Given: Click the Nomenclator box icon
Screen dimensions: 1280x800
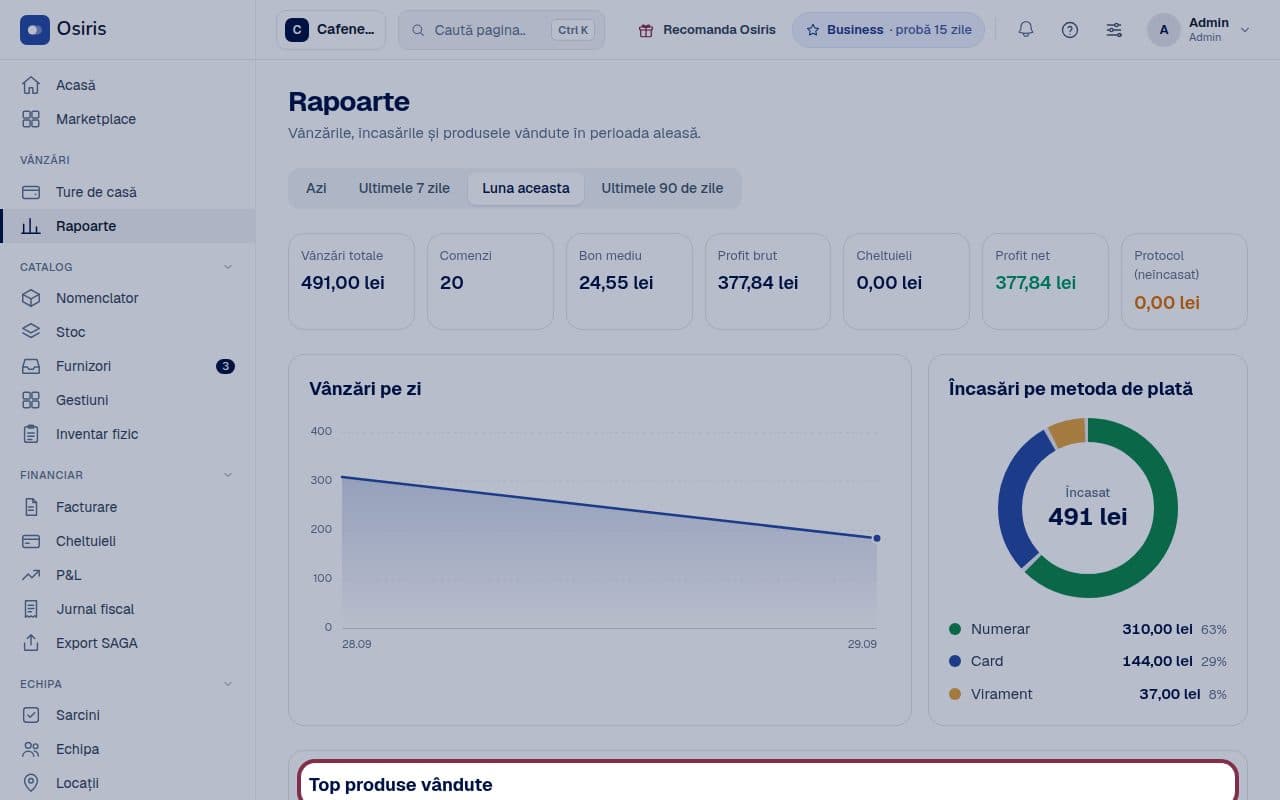Looking at the screenshot, I should pos(31,298).
